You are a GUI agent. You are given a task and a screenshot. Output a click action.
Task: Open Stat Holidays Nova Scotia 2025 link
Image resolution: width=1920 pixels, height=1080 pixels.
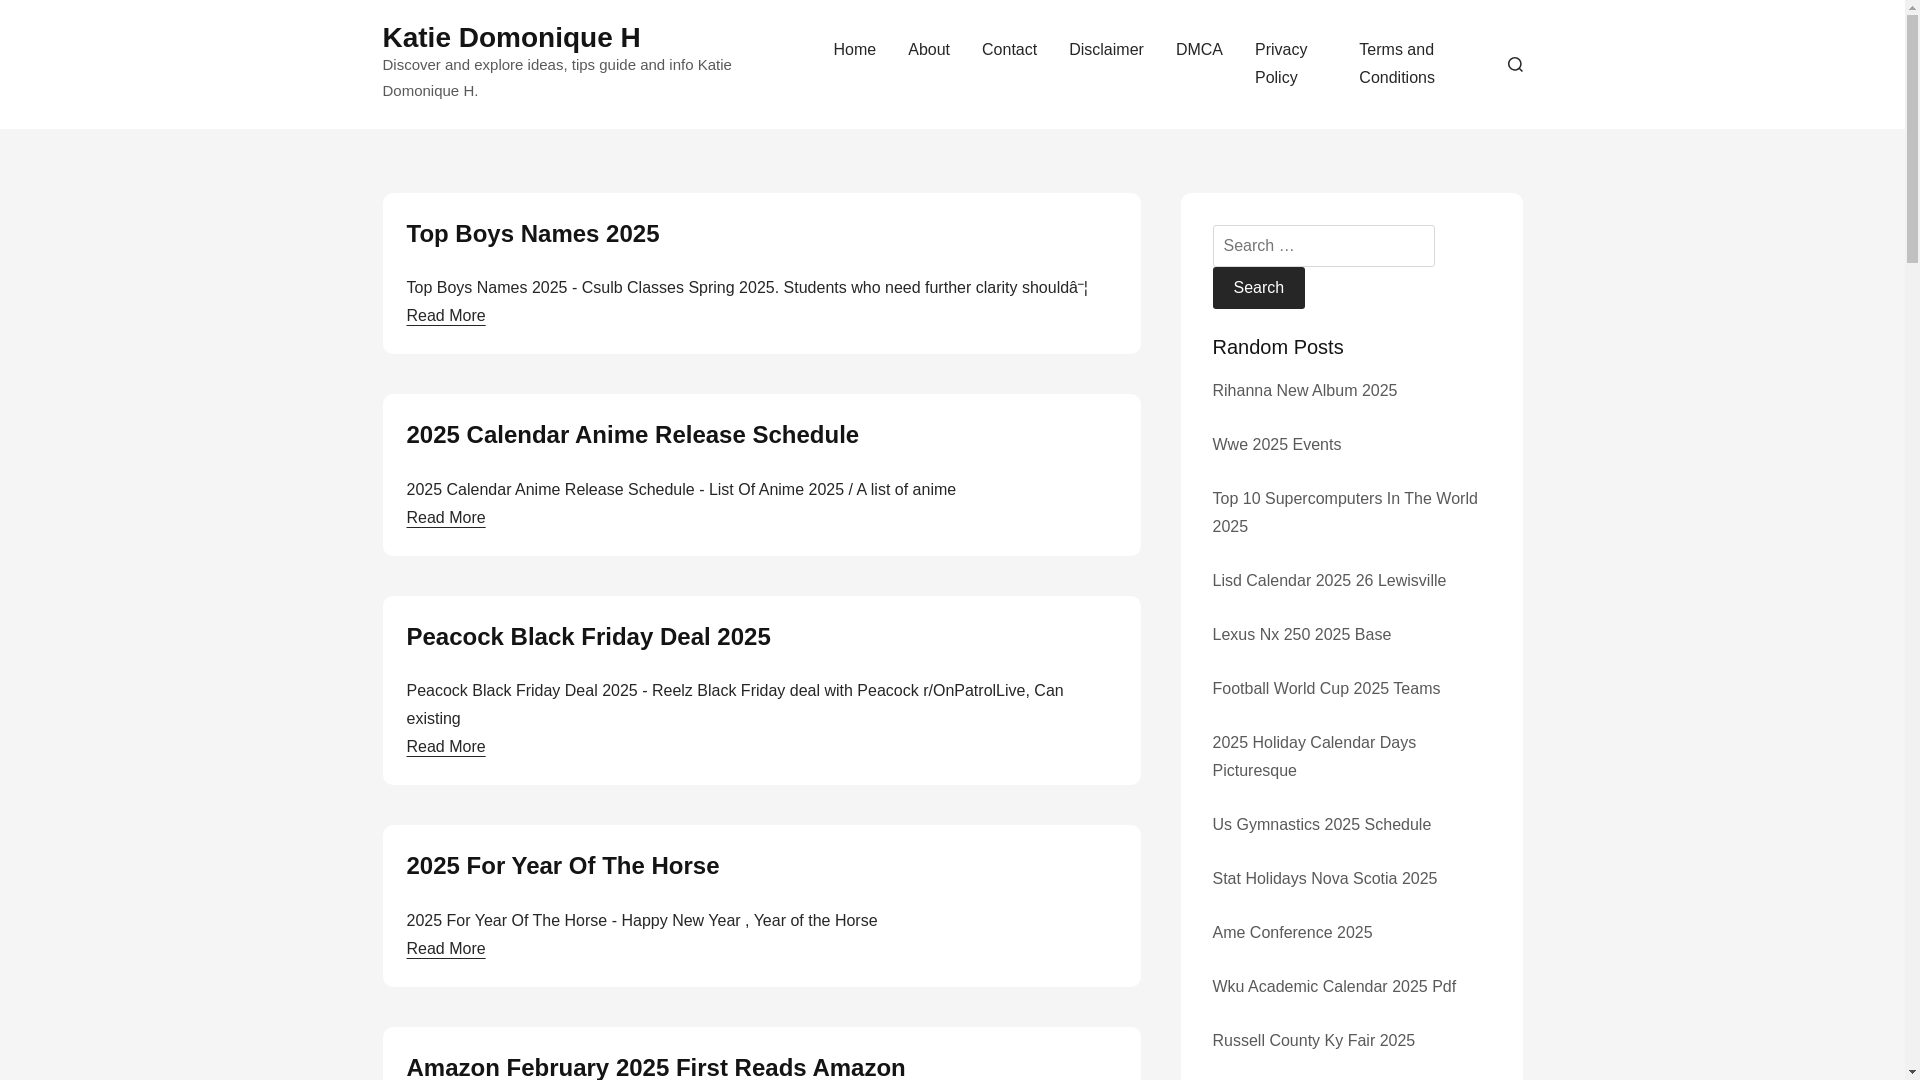coord(1324,879)
